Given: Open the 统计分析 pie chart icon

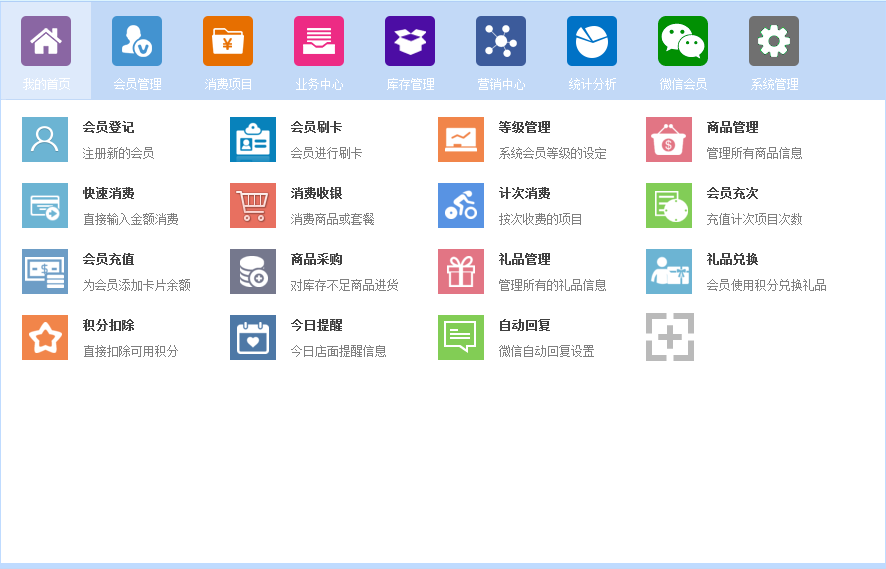Looking at the screenshot, I should tap(592, 41).
